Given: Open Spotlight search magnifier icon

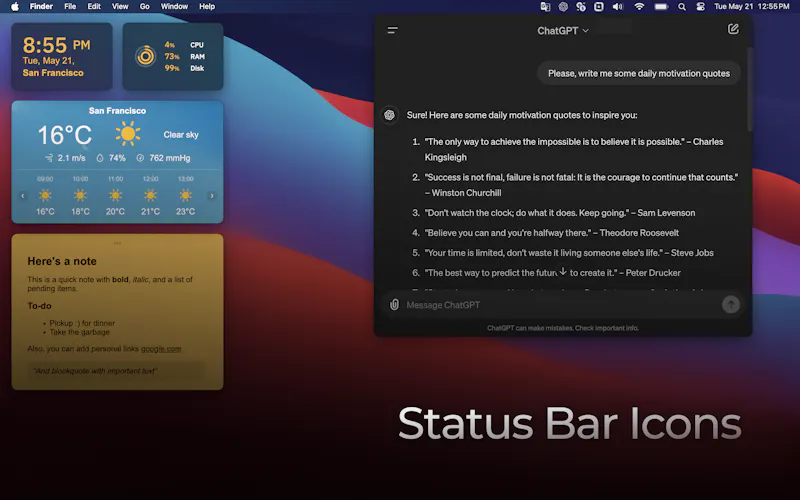Looking at the screenshot, I should [x=682, y=7].
